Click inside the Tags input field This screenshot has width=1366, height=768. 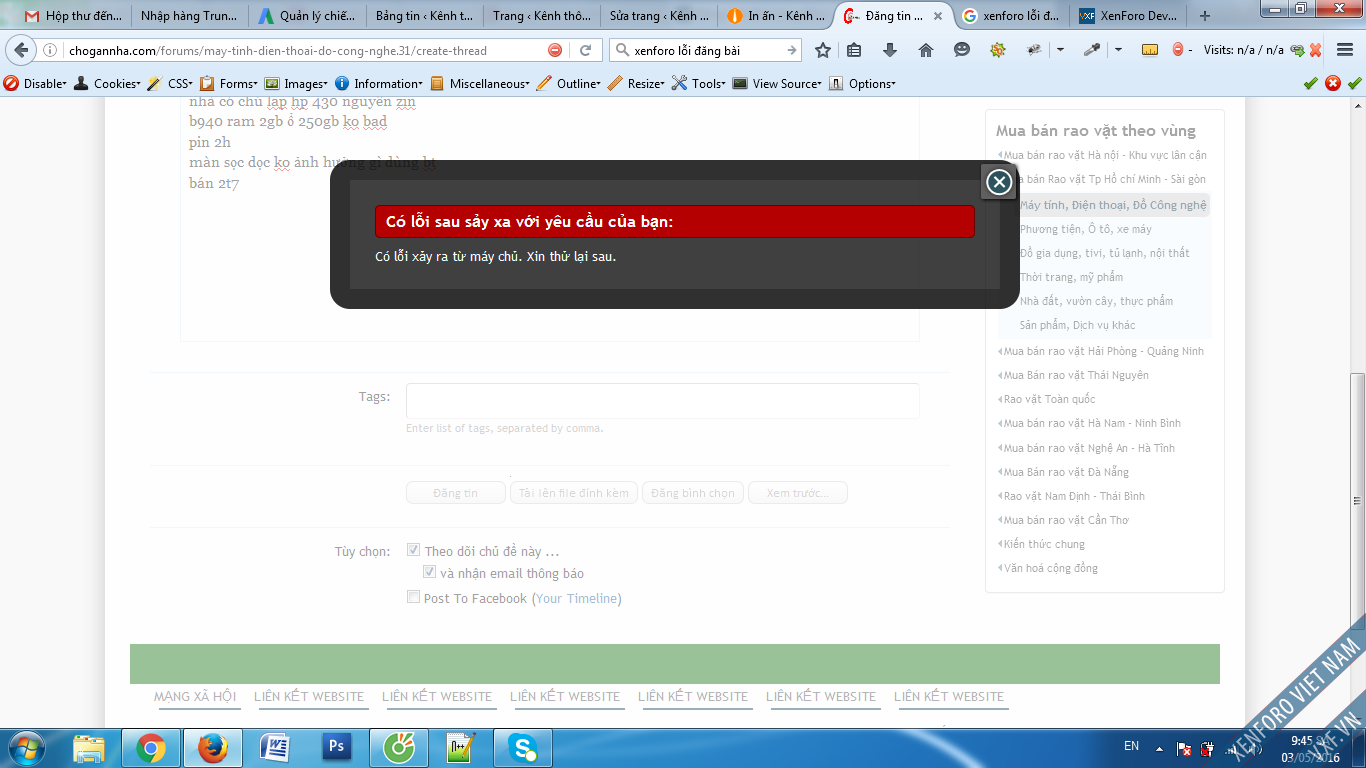tap(662, 401)
